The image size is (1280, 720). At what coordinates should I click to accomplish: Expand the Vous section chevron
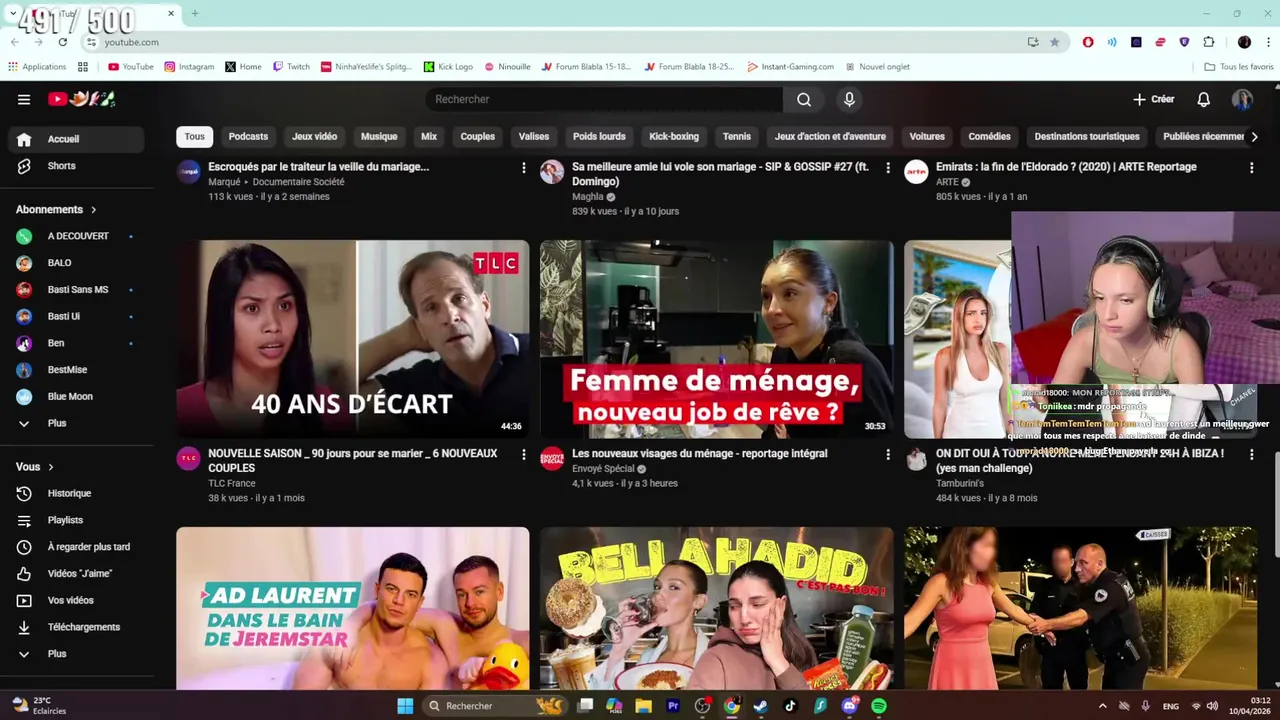point(51,467)
